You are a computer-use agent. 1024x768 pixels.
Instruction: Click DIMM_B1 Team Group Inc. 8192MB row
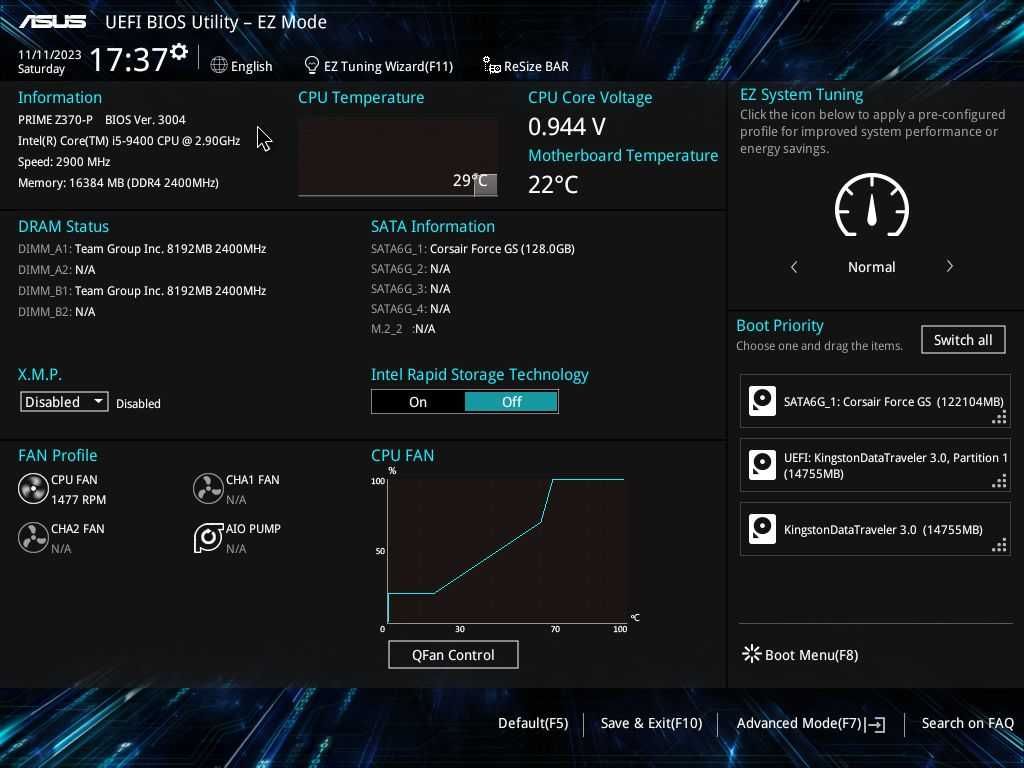coord(142,290)
